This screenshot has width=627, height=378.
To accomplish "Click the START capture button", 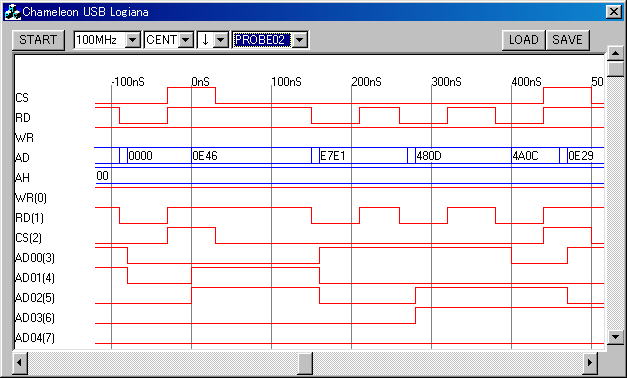I will click(38, 40).
